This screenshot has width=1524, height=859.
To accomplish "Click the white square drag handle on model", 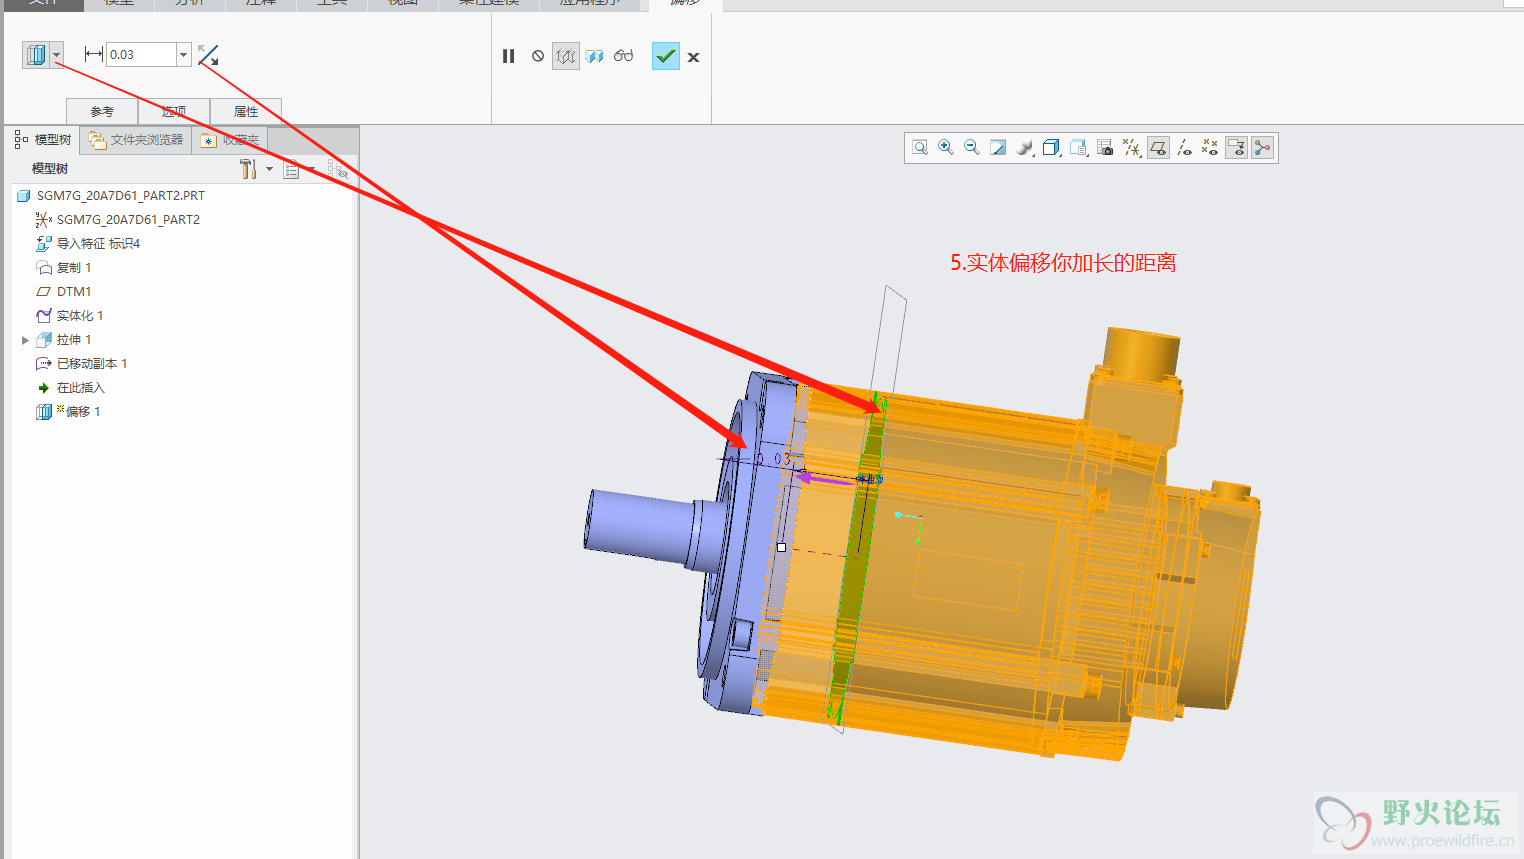I will click(x=782, y=547).
